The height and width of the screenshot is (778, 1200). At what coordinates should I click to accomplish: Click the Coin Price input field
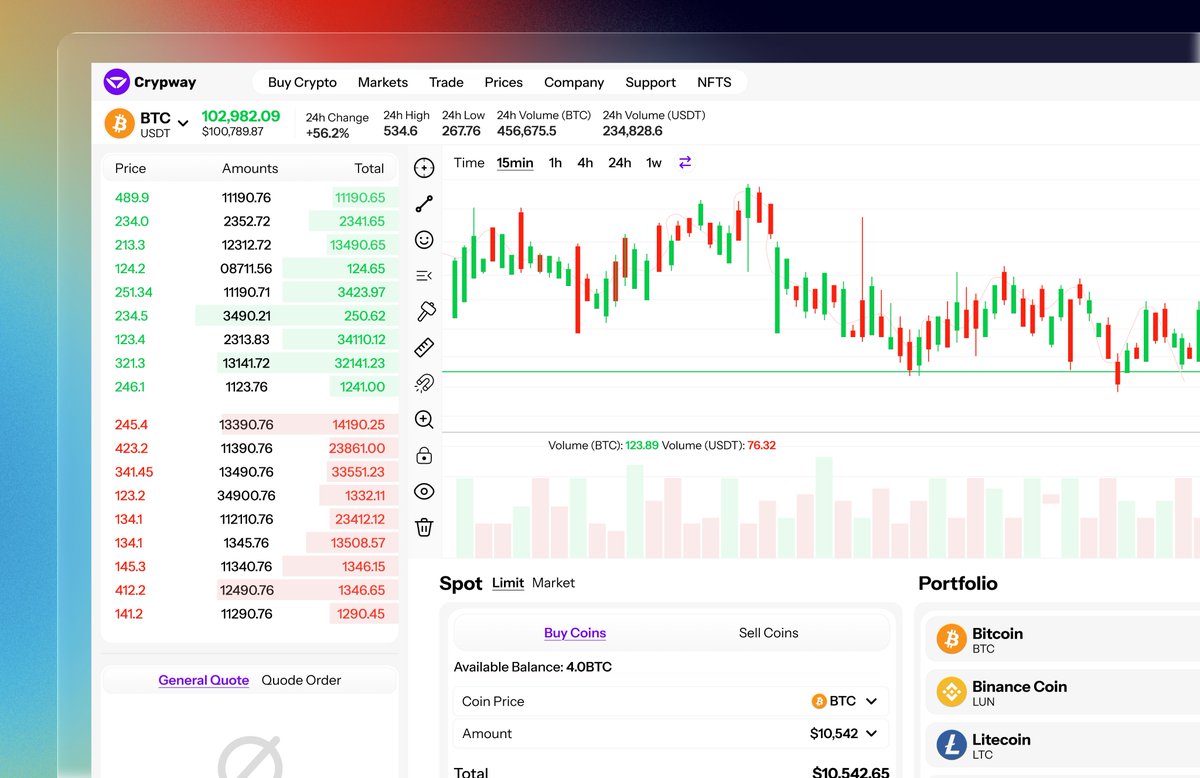(x=671, y=701)
